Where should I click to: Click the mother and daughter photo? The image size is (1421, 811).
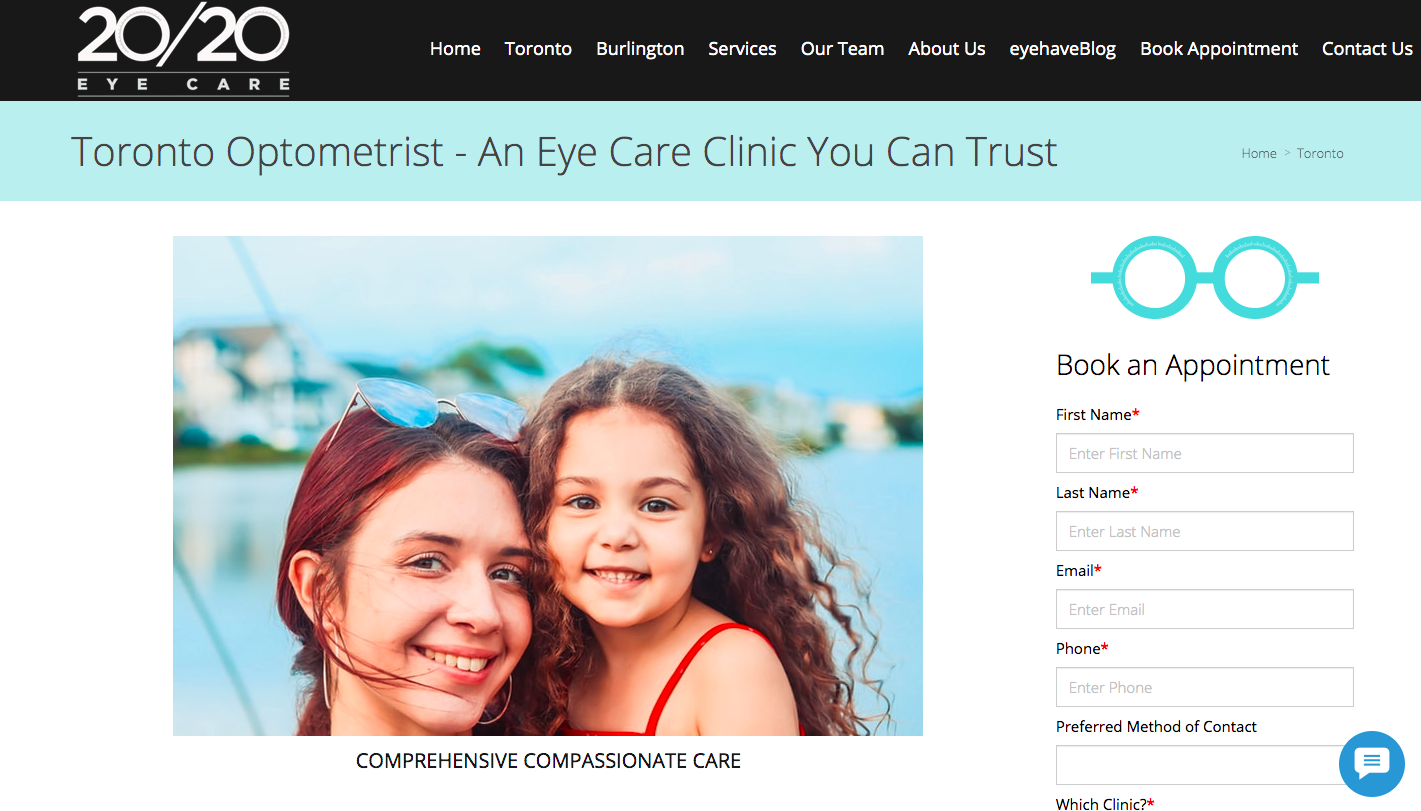pos(548,486)
